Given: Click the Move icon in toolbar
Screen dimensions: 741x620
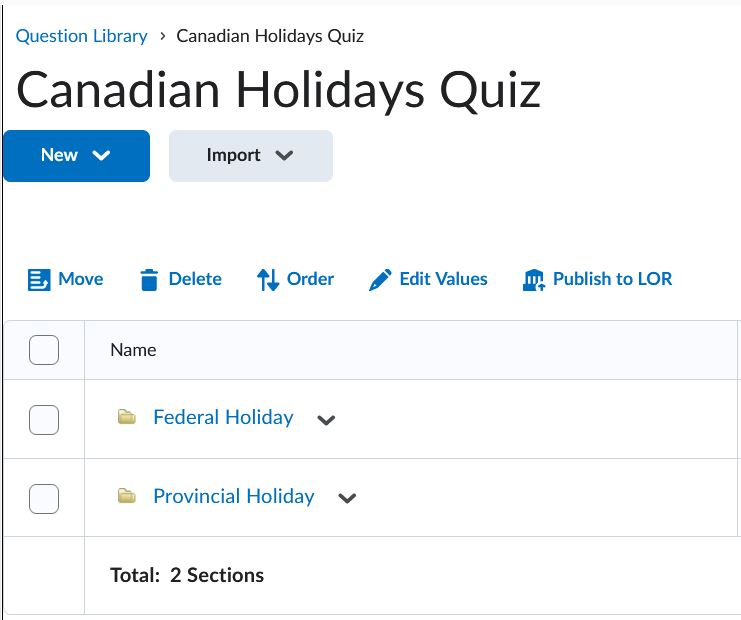Looking at the screenshot, I should click(x=39, y=280).
